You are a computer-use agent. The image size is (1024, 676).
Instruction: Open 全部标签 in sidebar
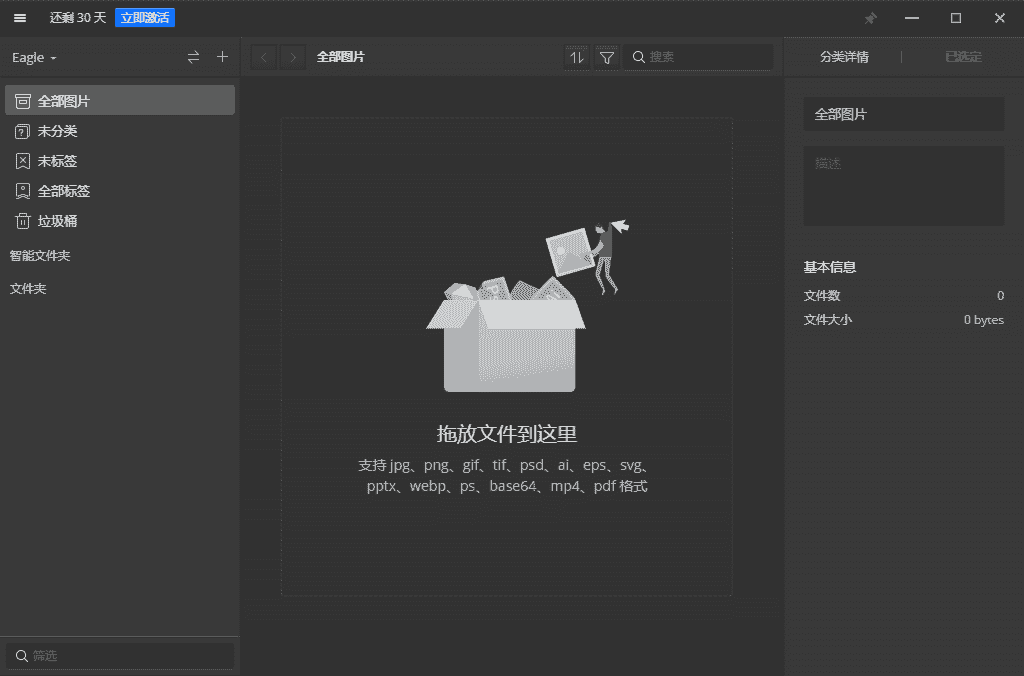[64, 191]
